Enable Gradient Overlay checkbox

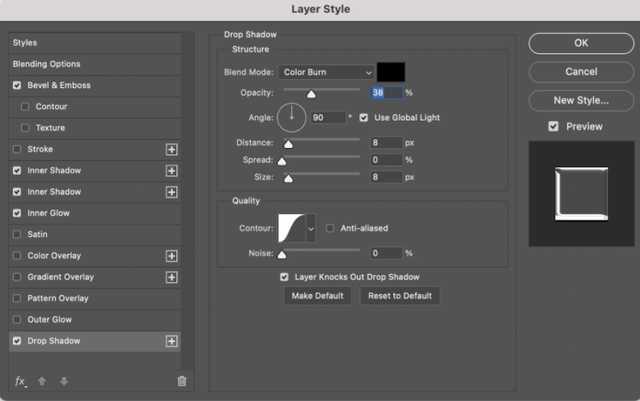(x=17, y=277)
